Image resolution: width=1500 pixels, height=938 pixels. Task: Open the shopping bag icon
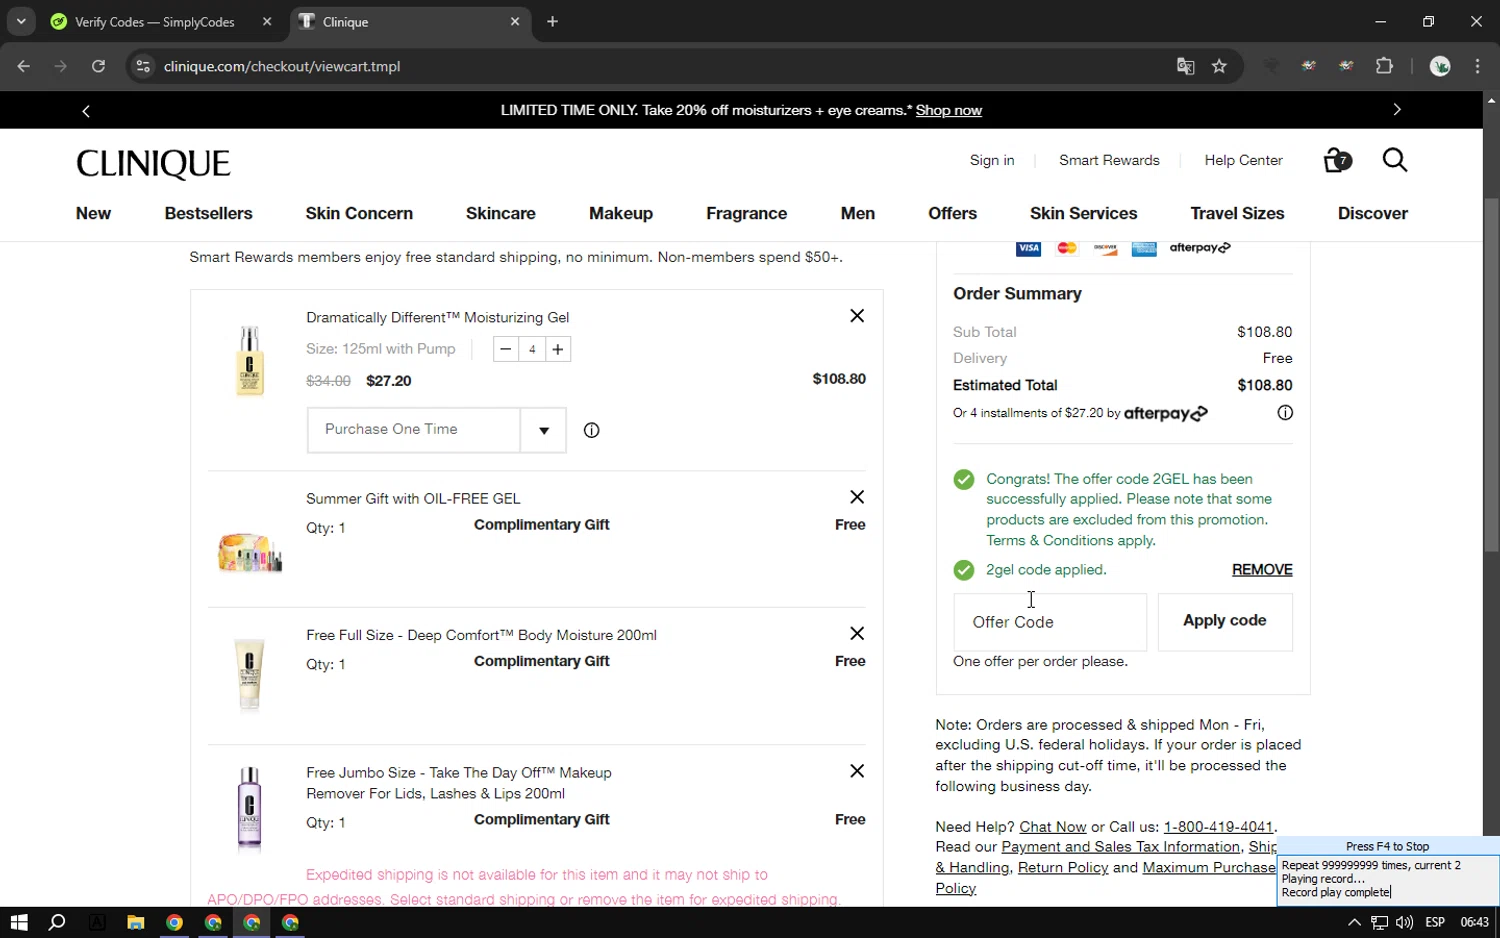click(1336, 161)
